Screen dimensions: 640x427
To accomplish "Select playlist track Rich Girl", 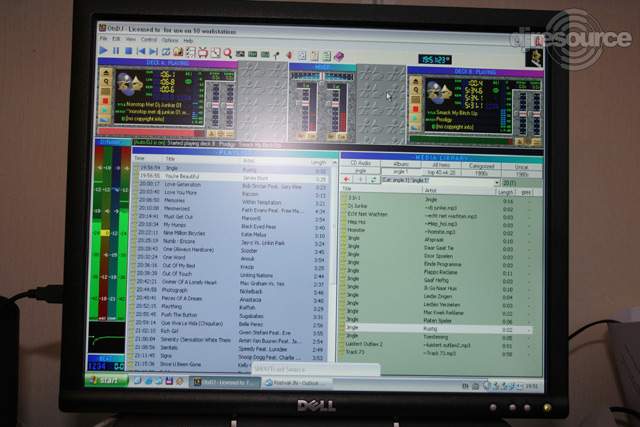I will 229,331.
